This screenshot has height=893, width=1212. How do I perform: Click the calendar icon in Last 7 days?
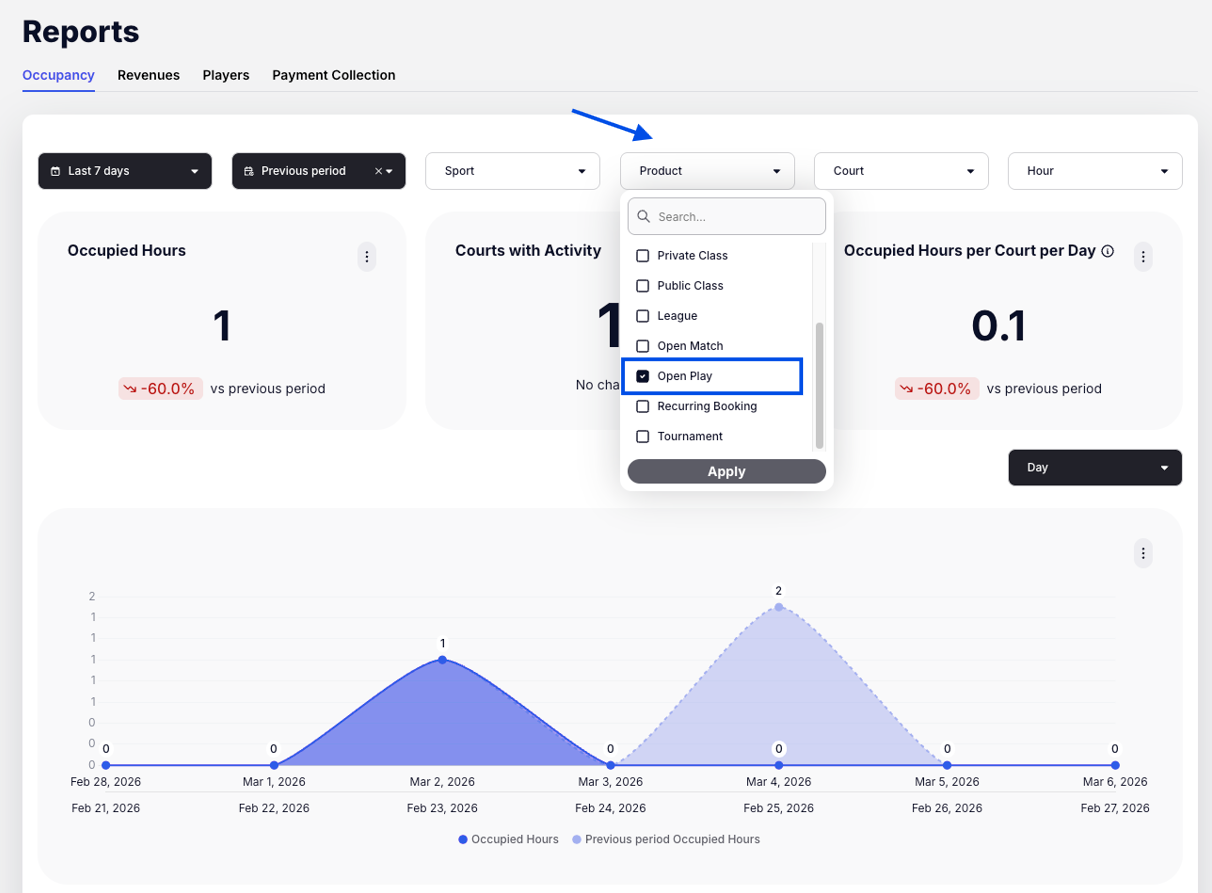click(56, 171)
